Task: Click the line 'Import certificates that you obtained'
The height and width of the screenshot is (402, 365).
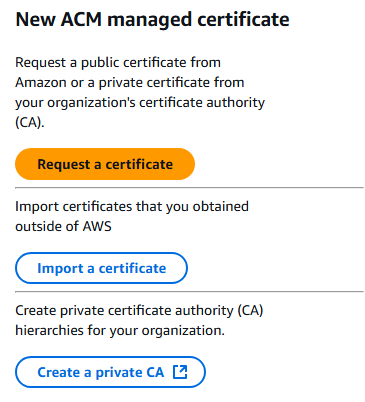Action: (x=132, y=206)
